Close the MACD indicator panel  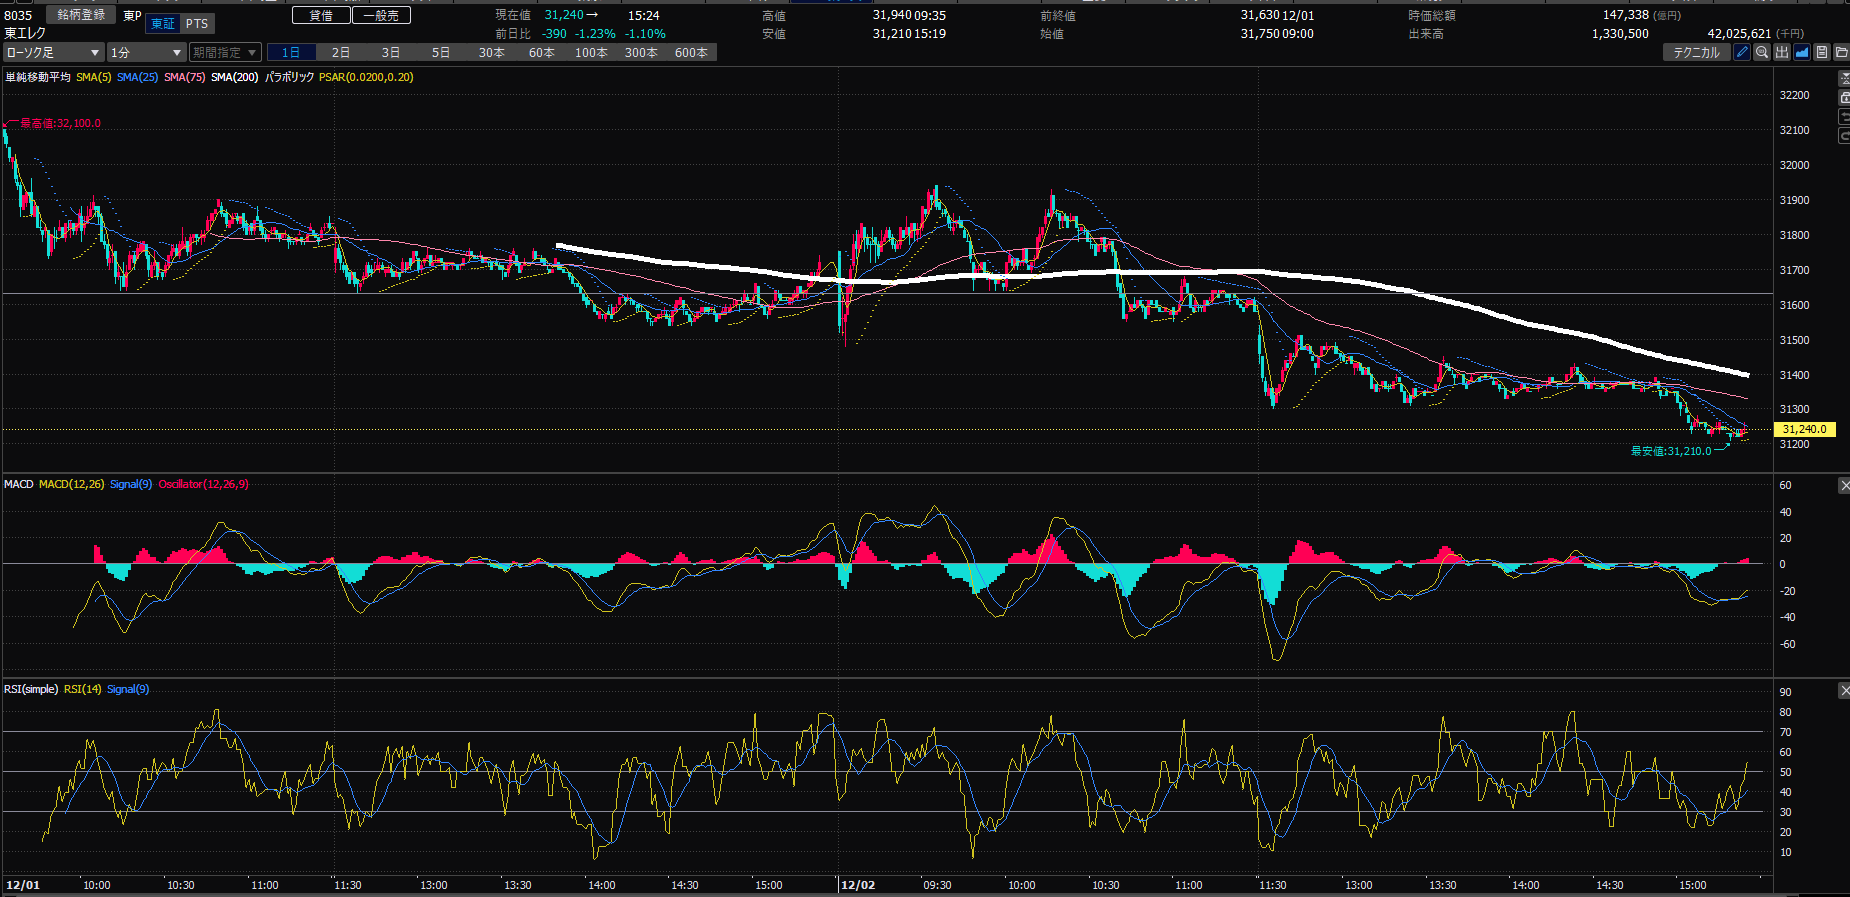1844,486
